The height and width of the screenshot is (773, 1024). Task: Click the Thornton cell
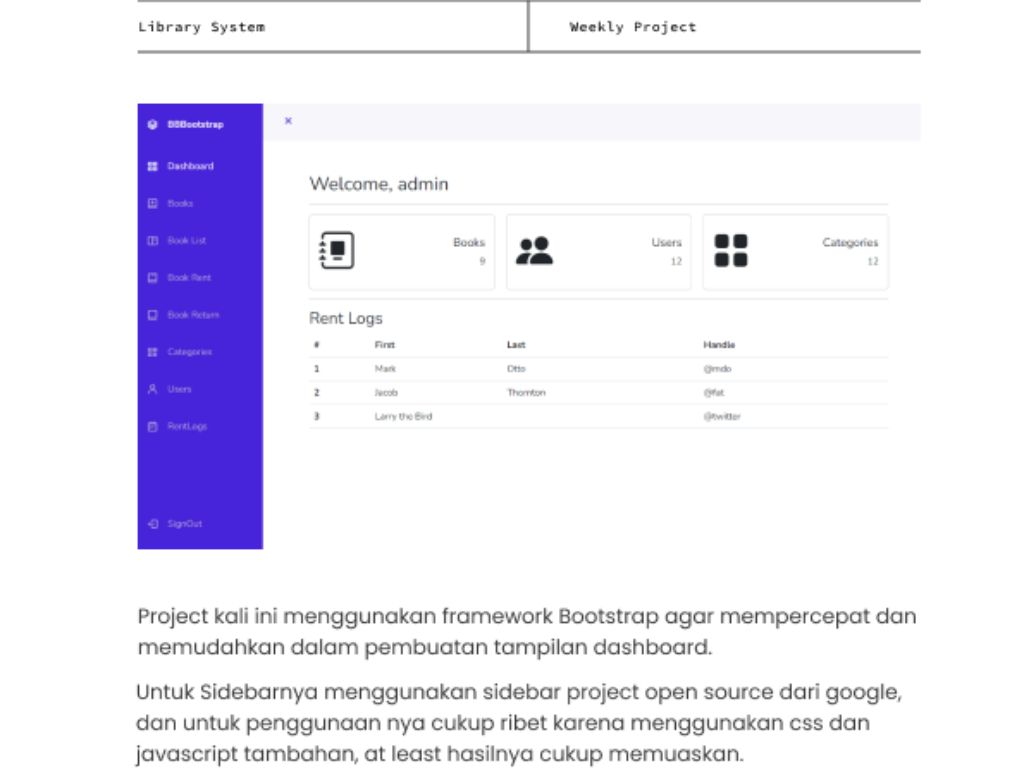click(x=526, y=393)
